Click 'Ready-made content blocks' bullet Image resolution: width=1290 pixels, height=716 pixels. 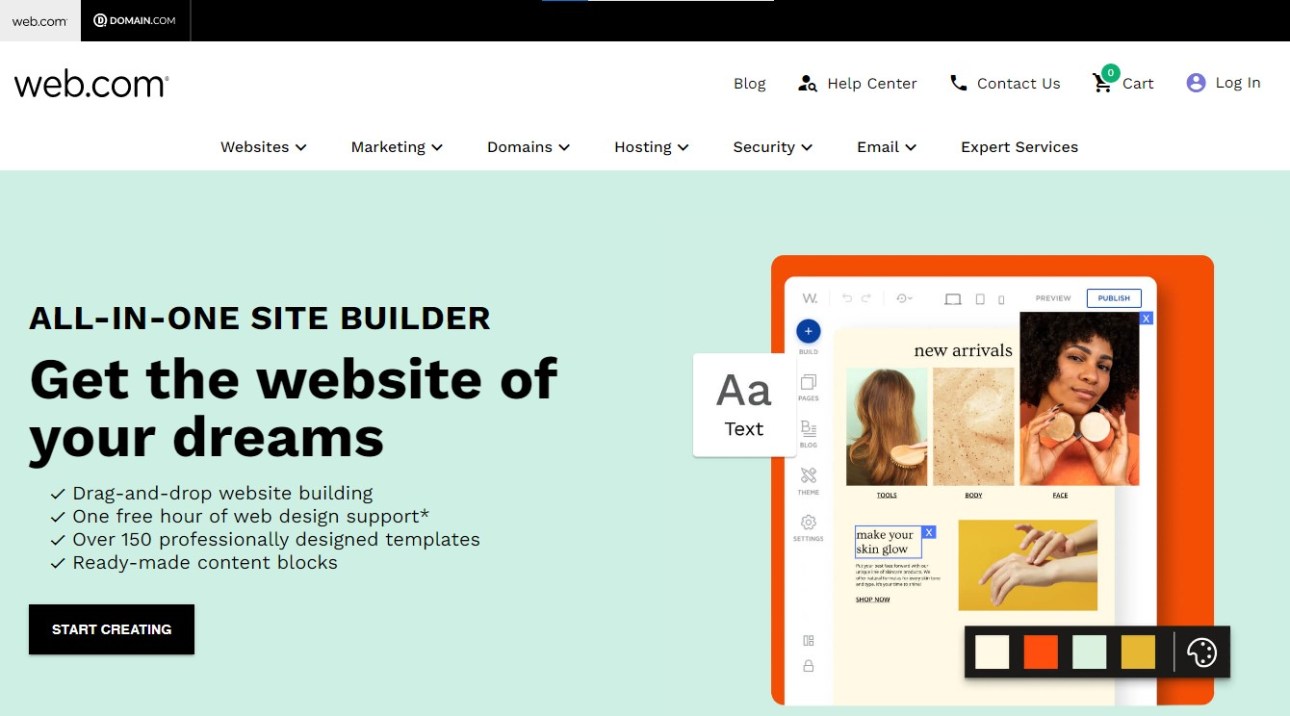[x=205, y=562]
